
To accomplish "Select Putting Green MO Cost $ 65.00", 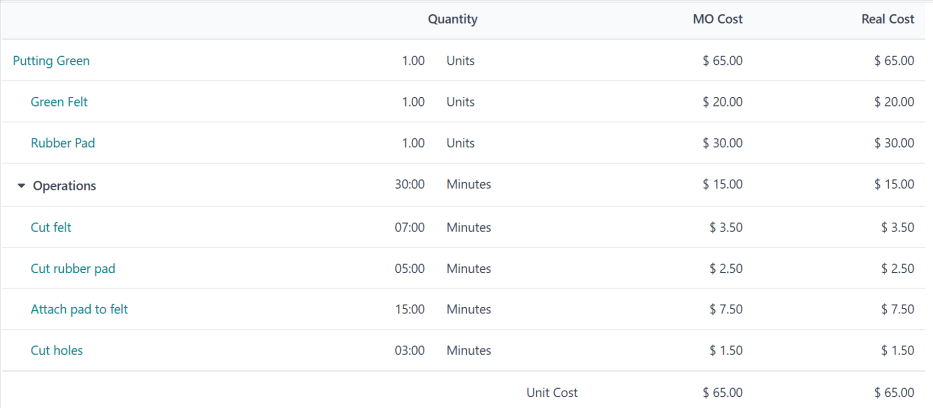I will click(x=722, y=61).
